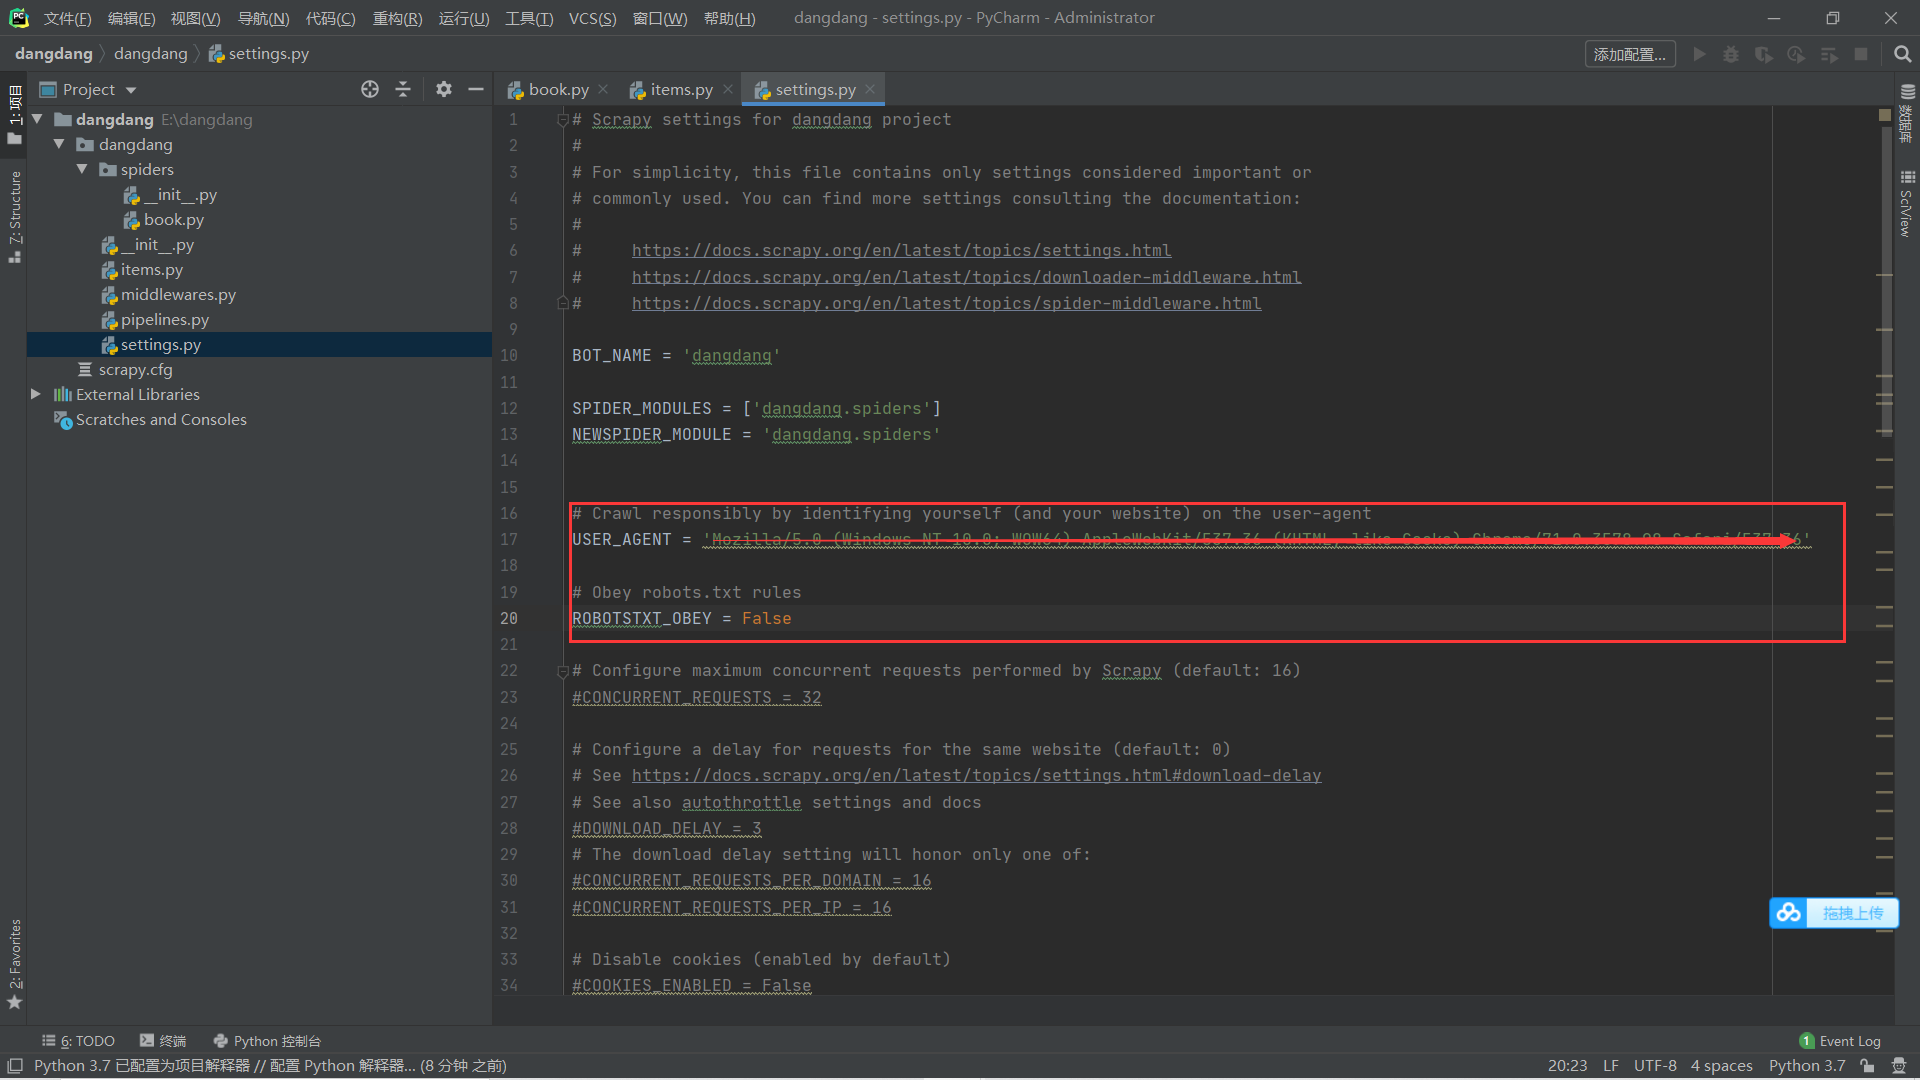Screen dimensions: 1920x1080
Task: Click the Debug bug icon in toolbar
Action: coord(1731,54)
